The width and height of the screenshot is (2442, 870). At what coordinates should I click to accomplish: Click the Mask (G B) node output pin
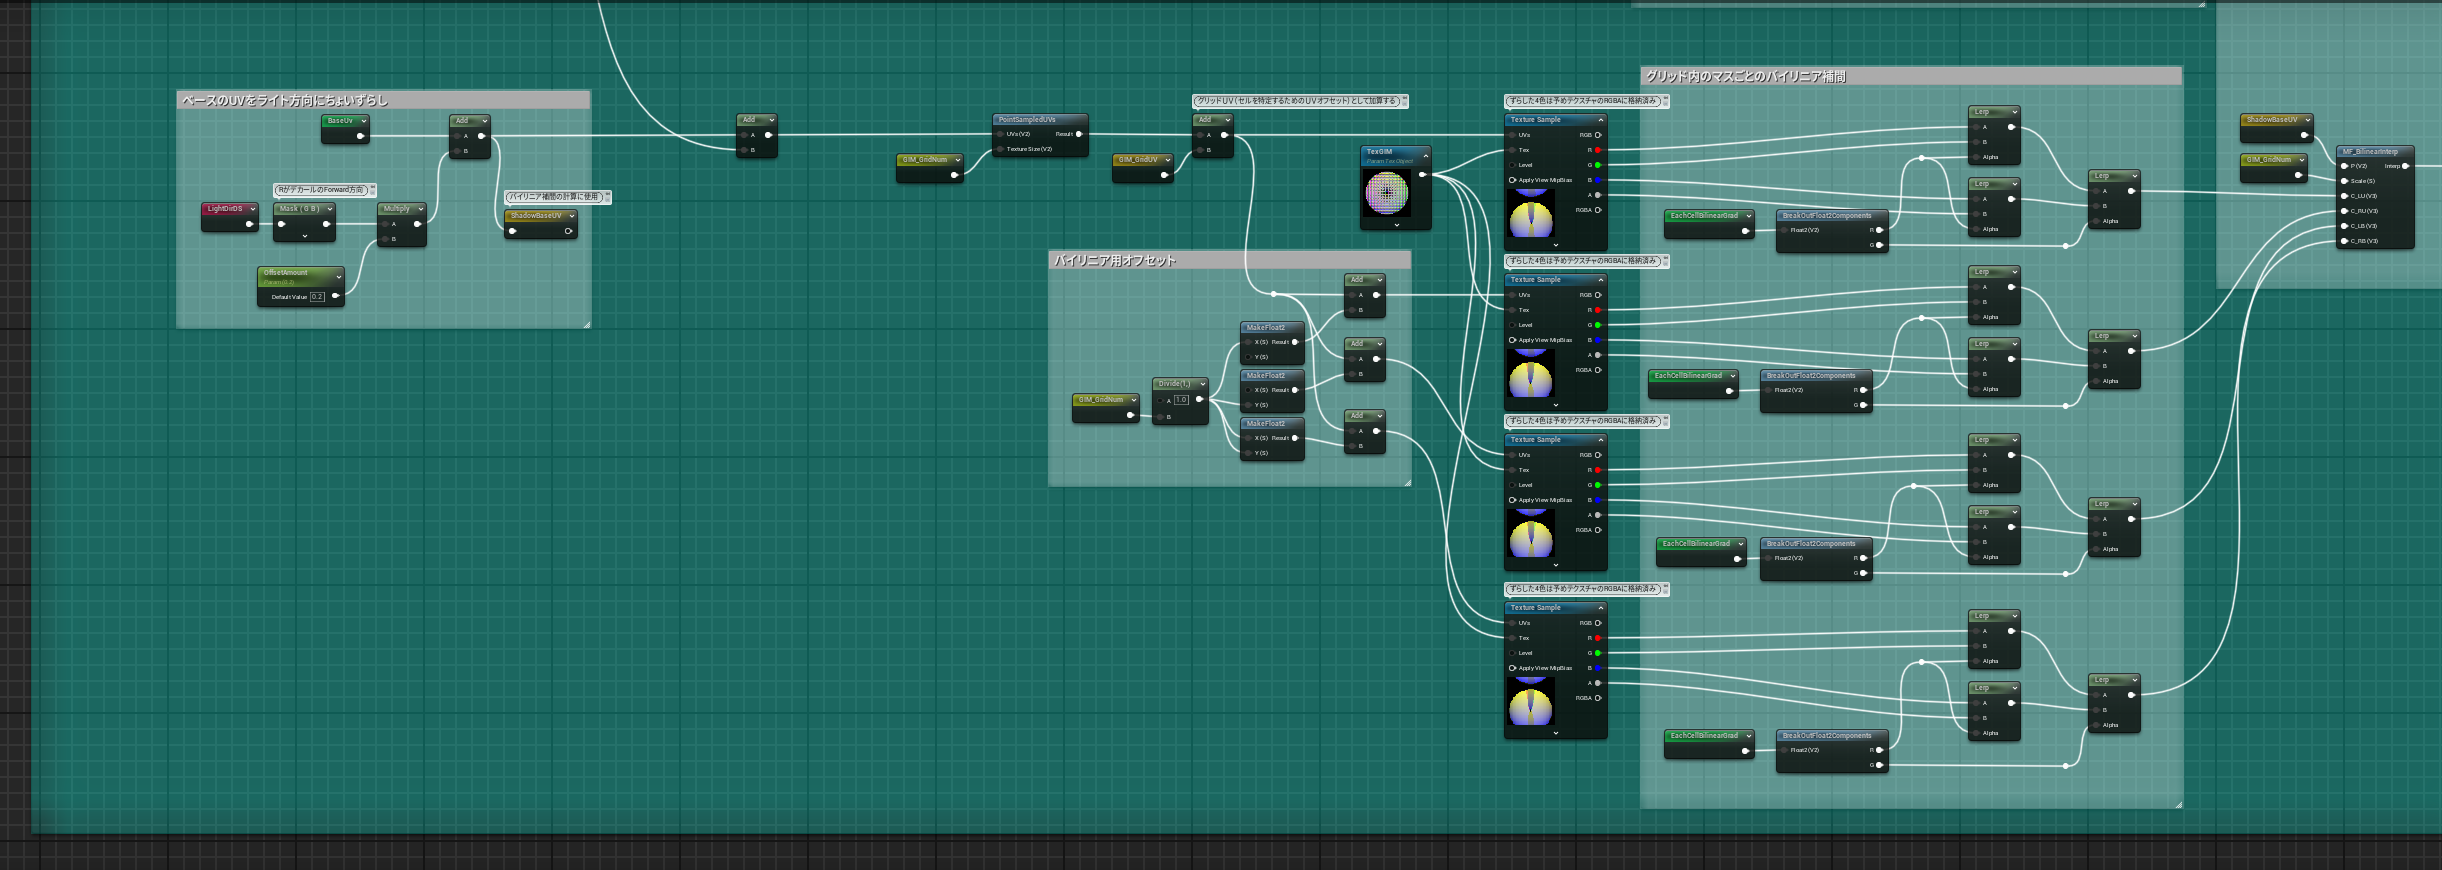(x=326, y=224)
